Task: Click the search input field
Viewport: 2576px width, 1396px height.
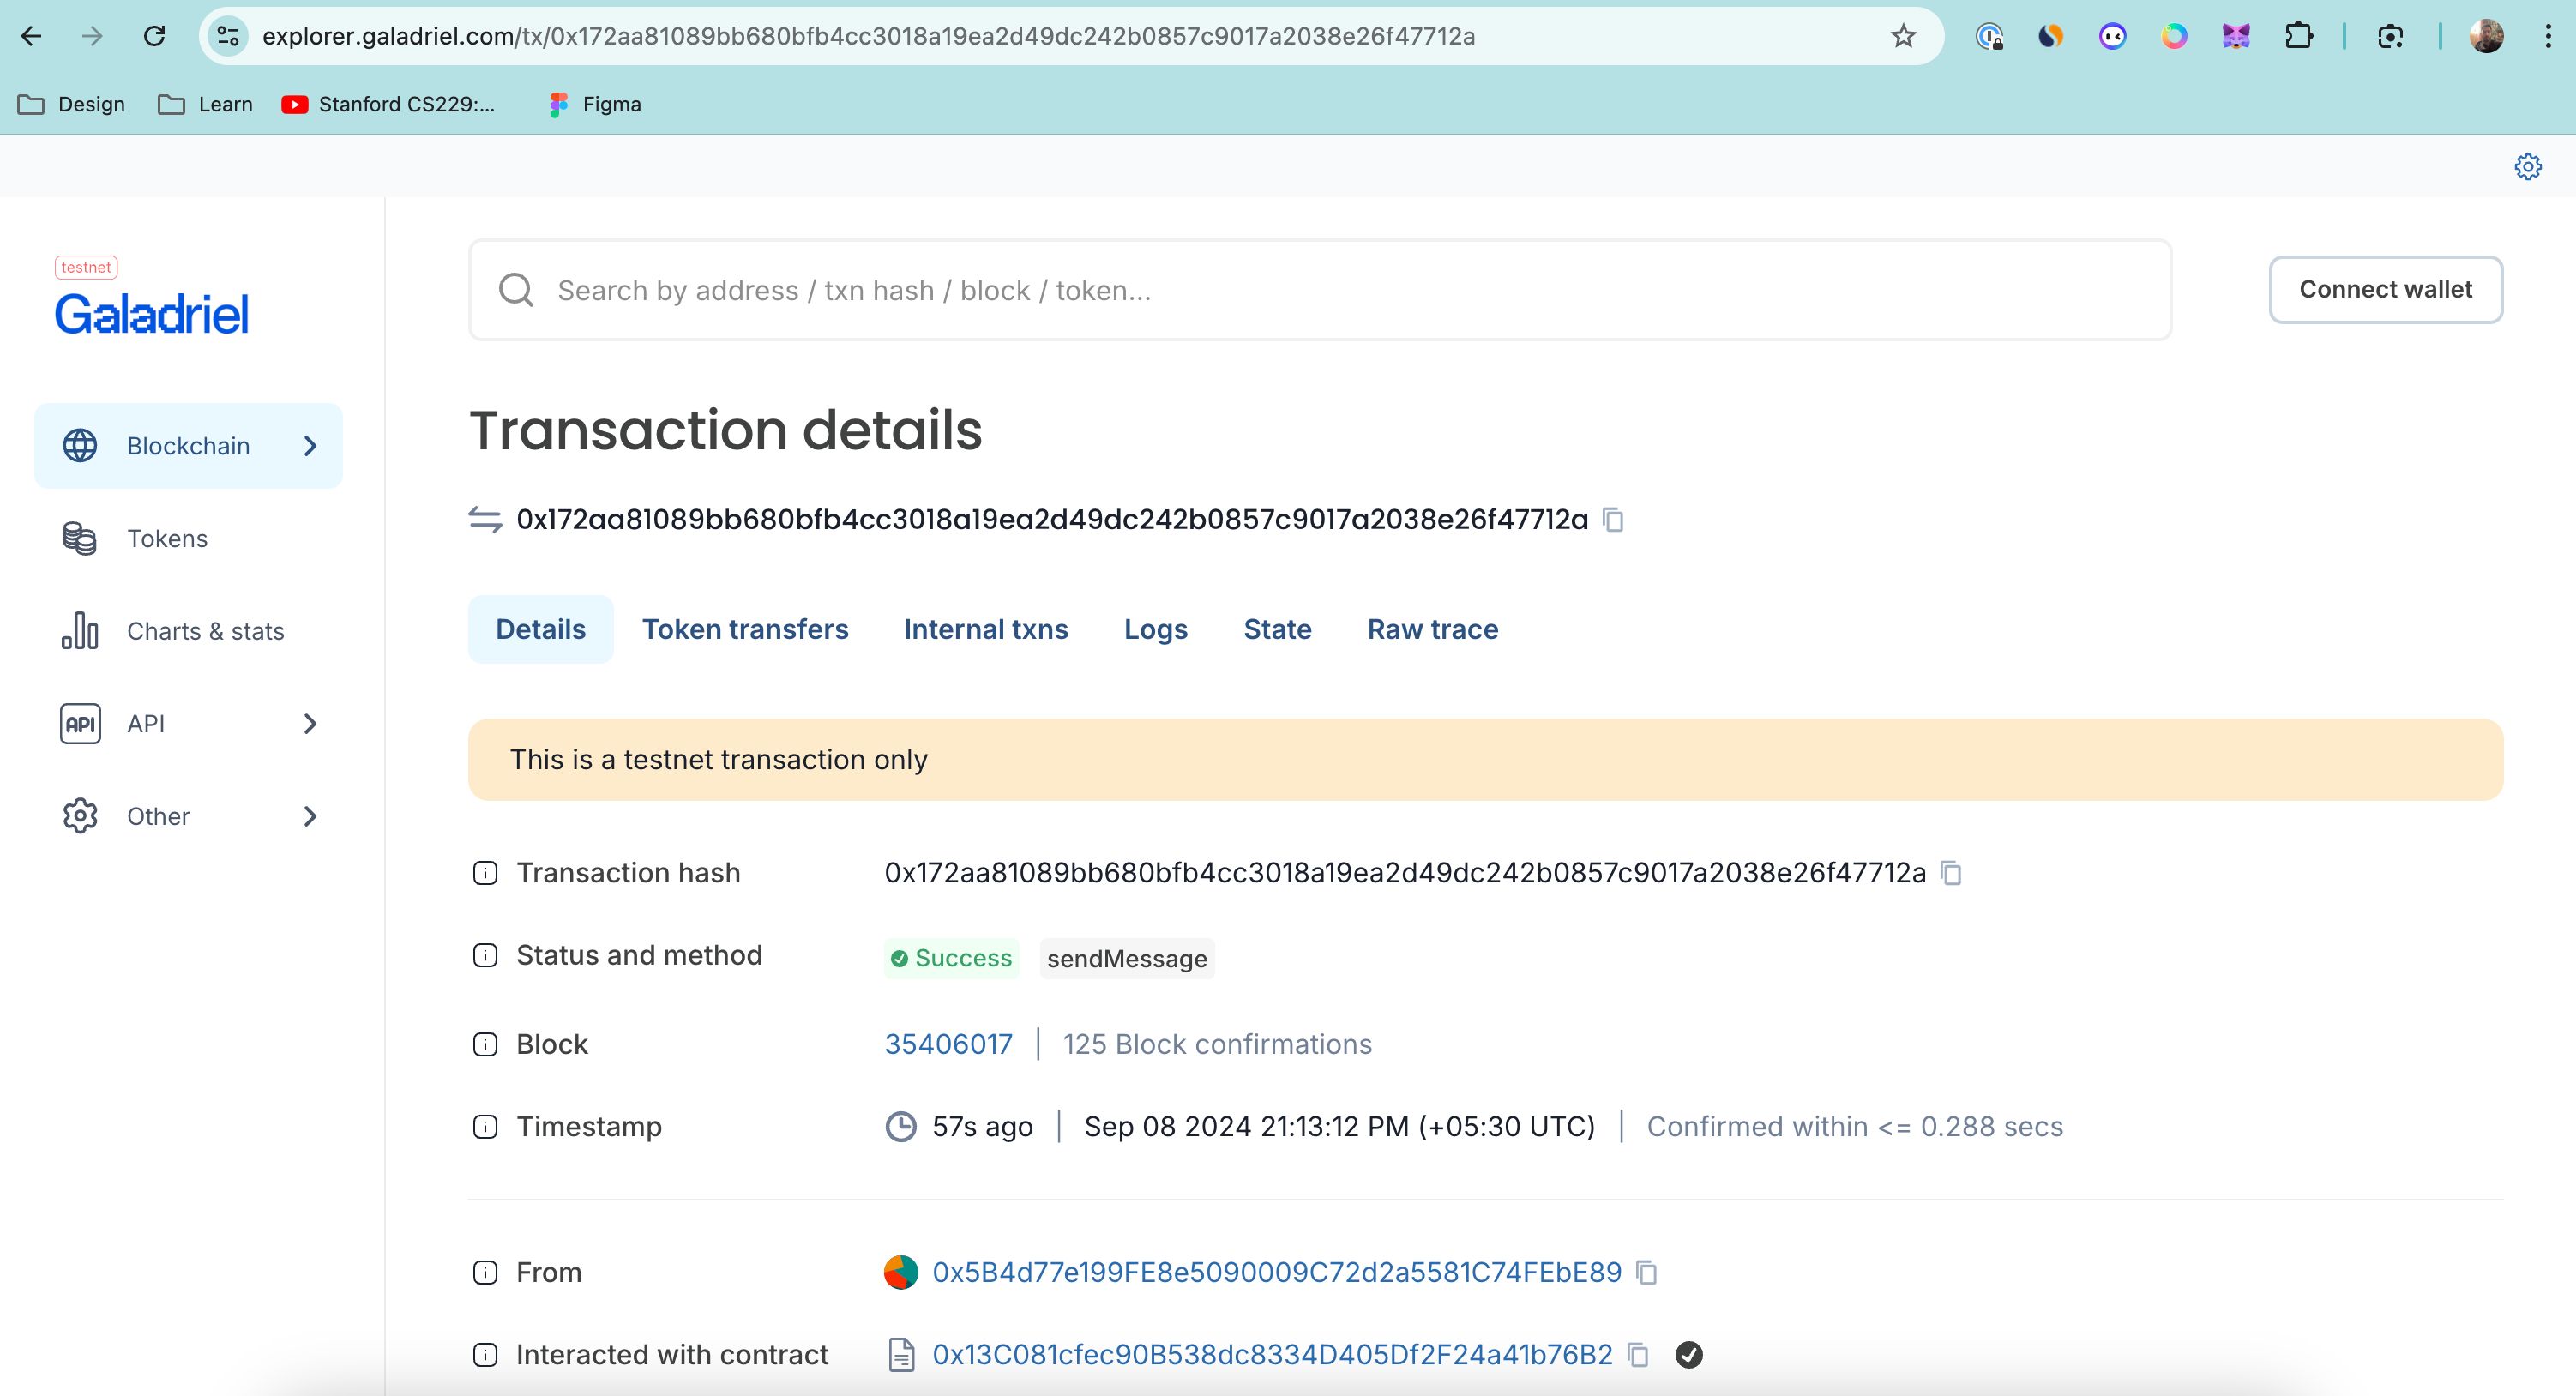Action: pyautogui.click(x=1321, y=289)
